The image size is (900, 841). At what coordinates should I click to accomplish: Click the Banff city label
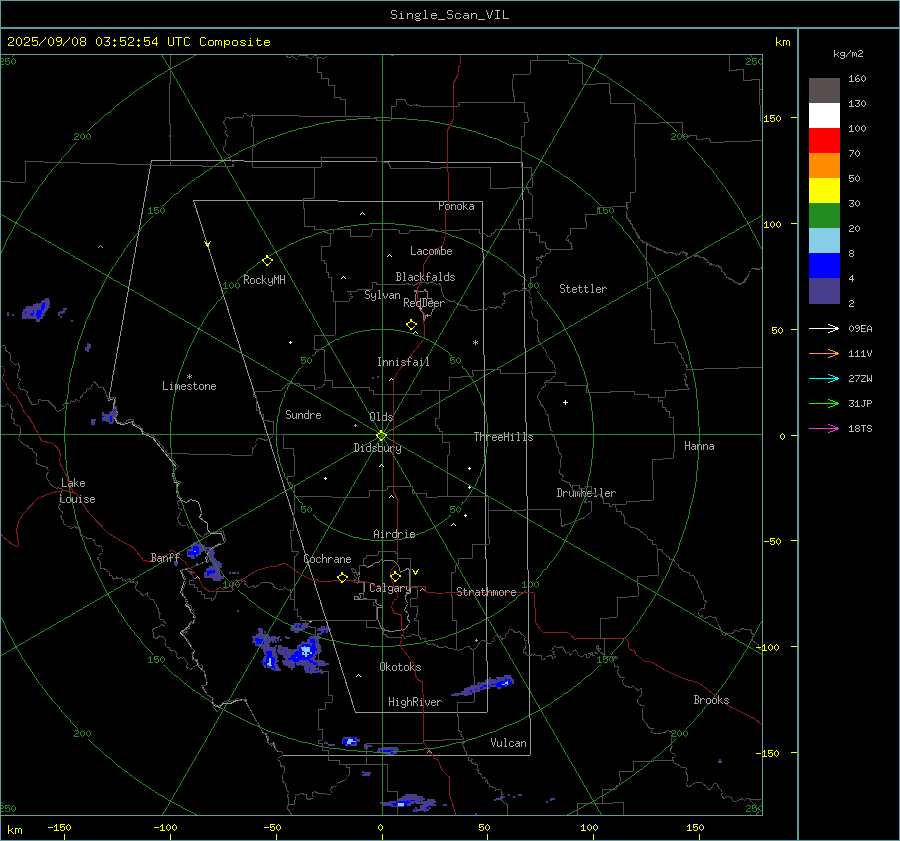coord(165,558)
